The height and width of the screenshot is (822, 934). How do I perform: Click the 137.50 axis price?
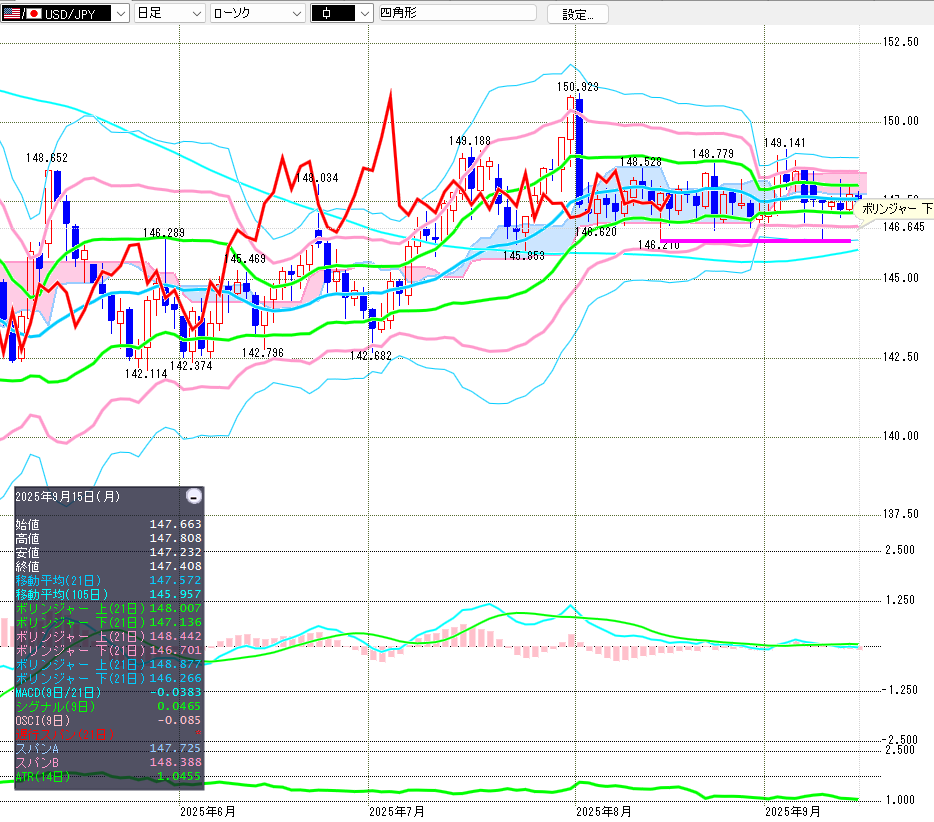click(901, 514)
